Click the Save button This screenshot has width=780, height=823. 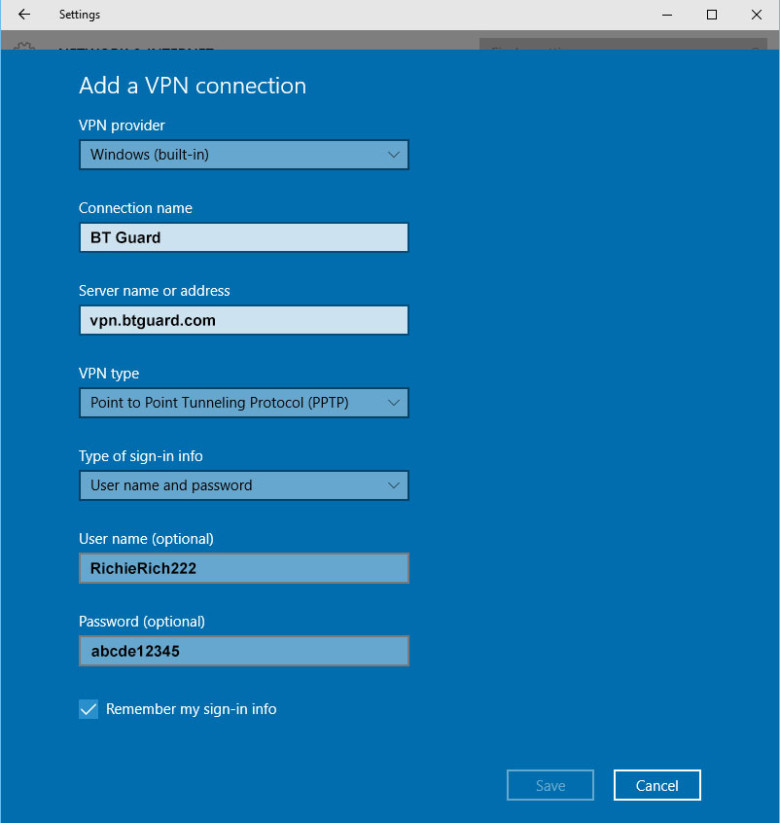[550, 785]
